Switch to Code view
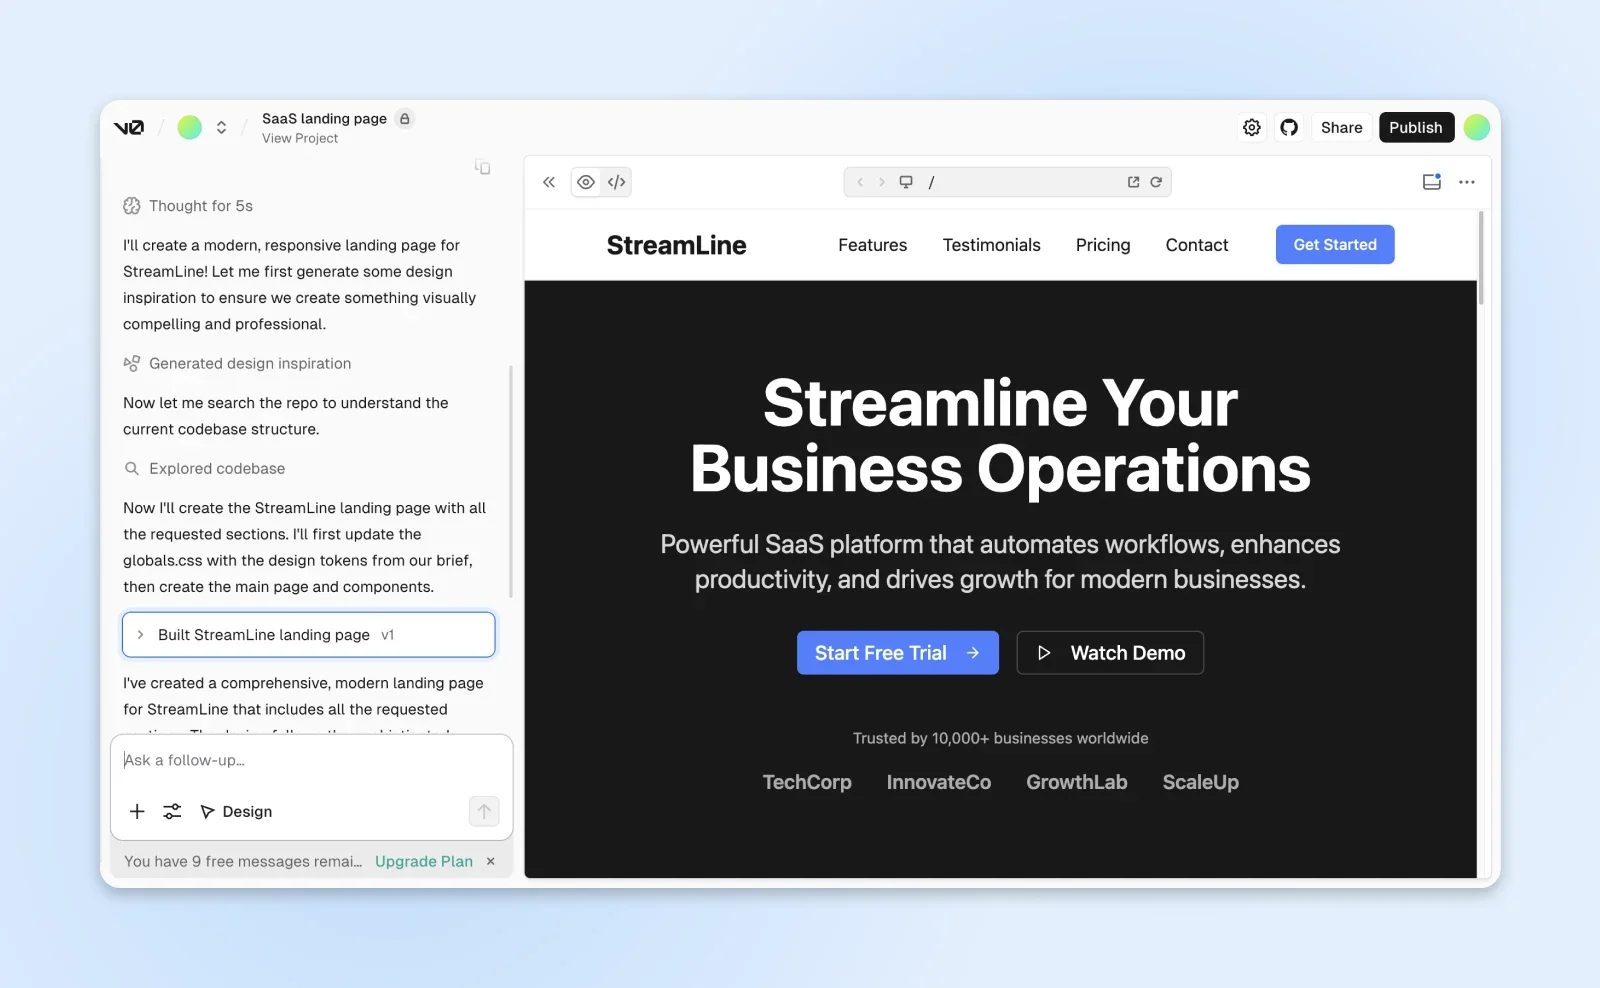Image resolution: width=1600 pixels, height=988 pixels. coord(616,182)
